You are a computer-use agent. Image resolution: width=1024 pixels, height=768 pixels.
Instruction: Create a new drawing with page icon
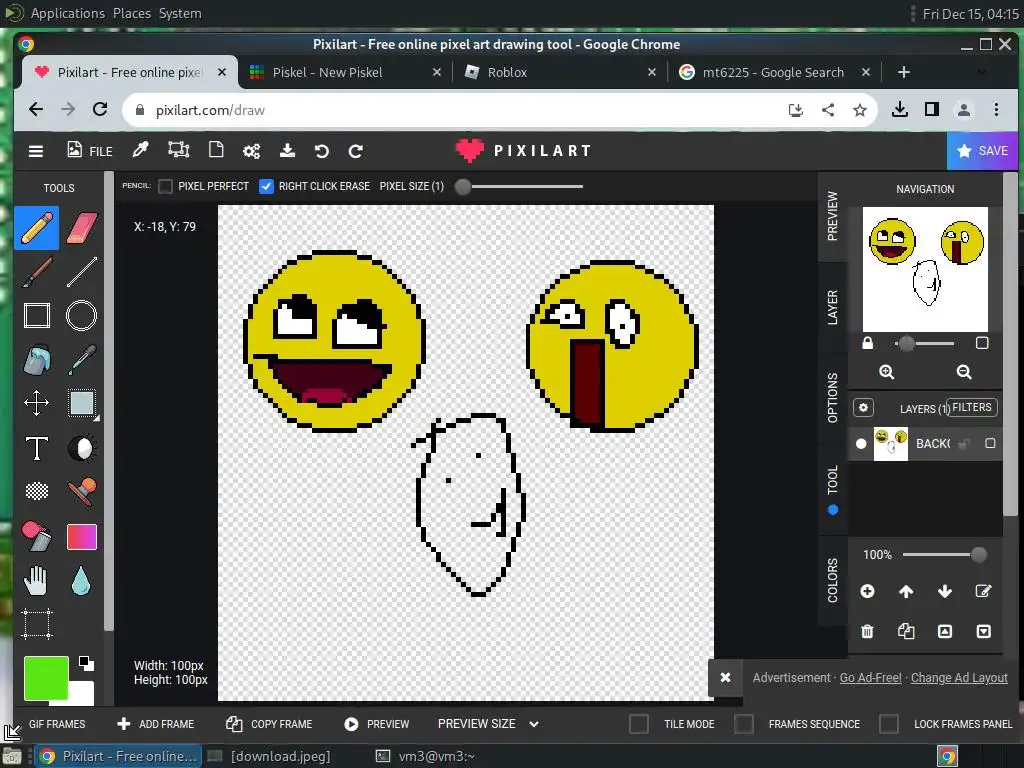(216, 151)
